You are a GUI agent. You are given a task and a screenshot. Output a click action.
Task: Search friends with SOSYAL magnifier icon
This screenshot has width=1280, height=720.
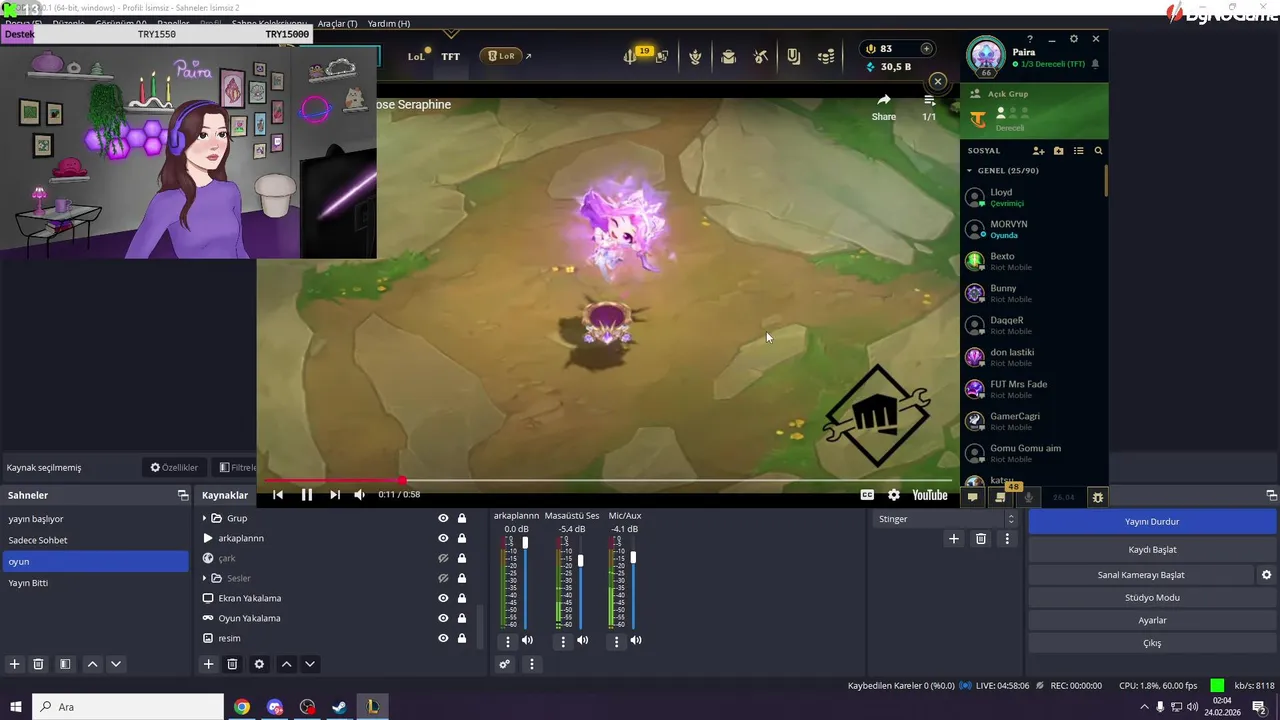[1098, 151]
